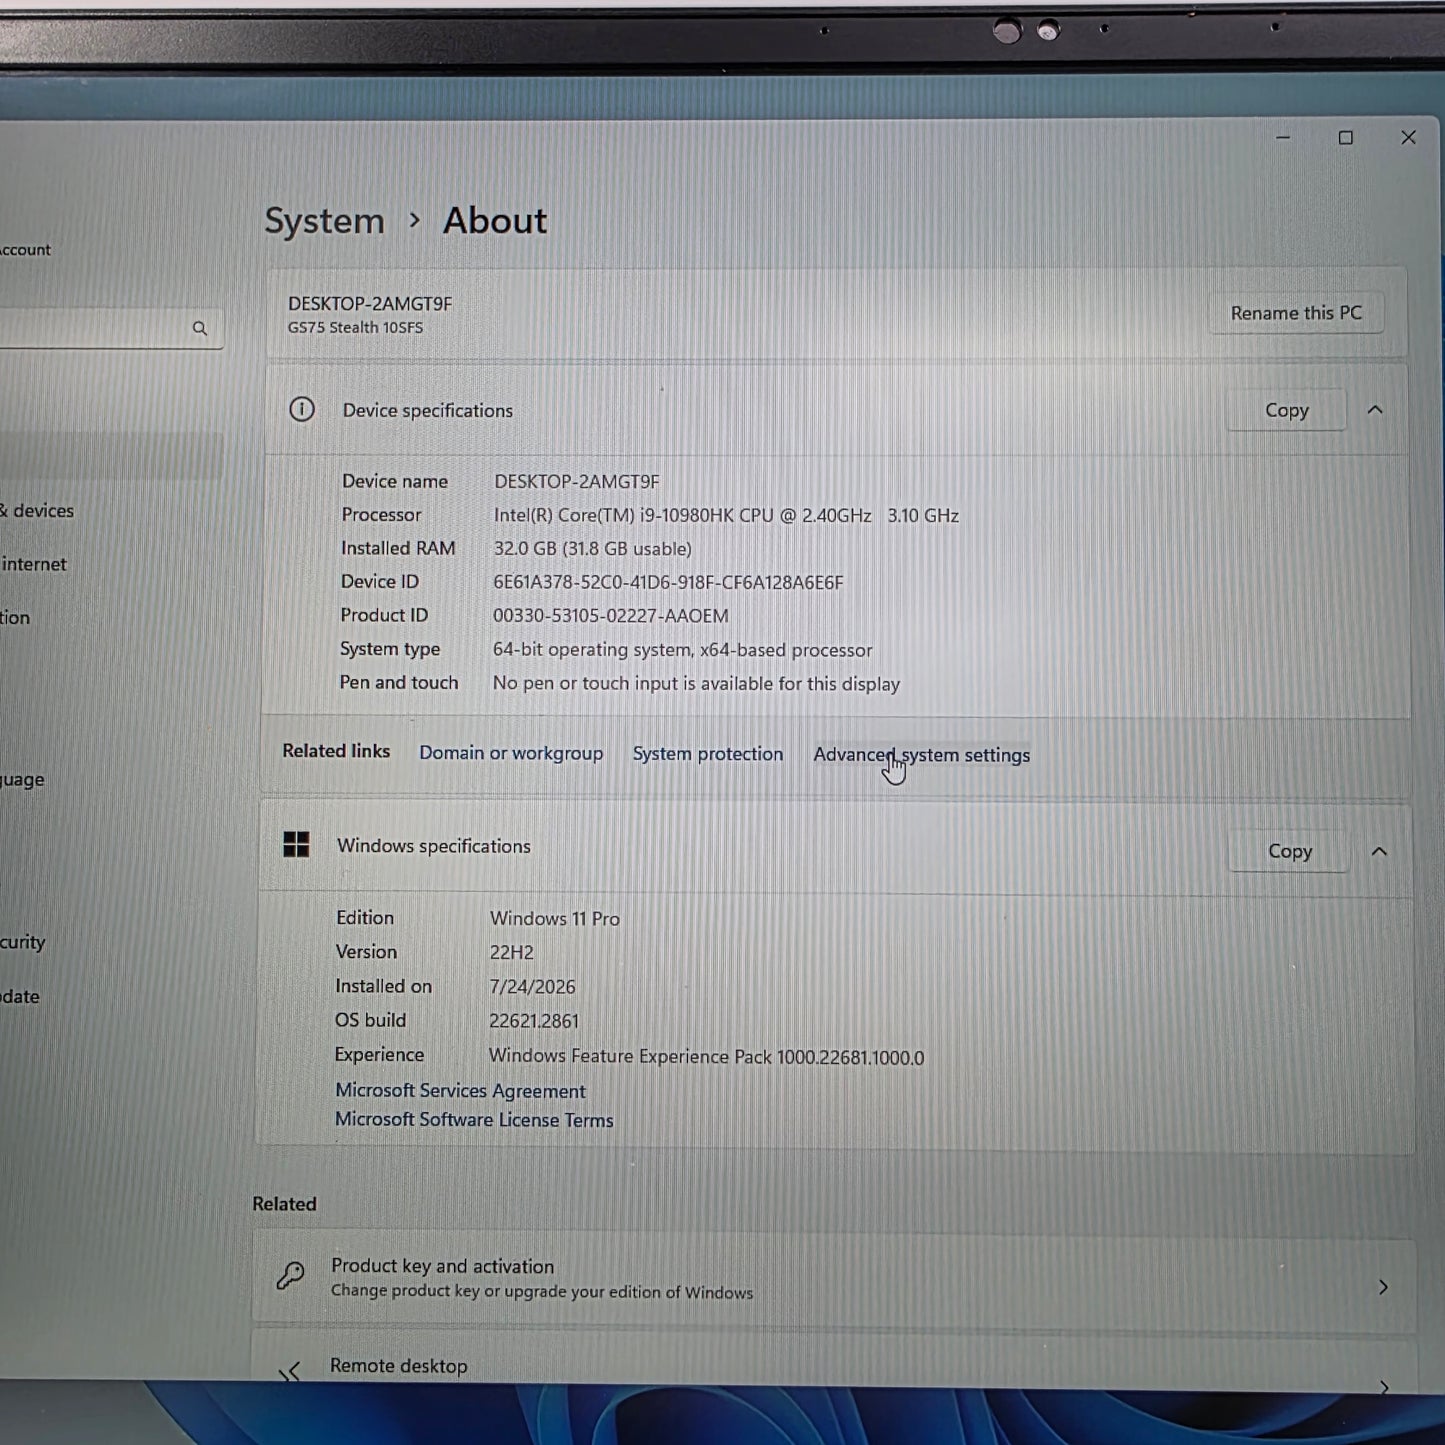Open the Remote desktop row
Image resolution: width=1445 pixels, height=1445 pixels.
tap(834, 1362)
